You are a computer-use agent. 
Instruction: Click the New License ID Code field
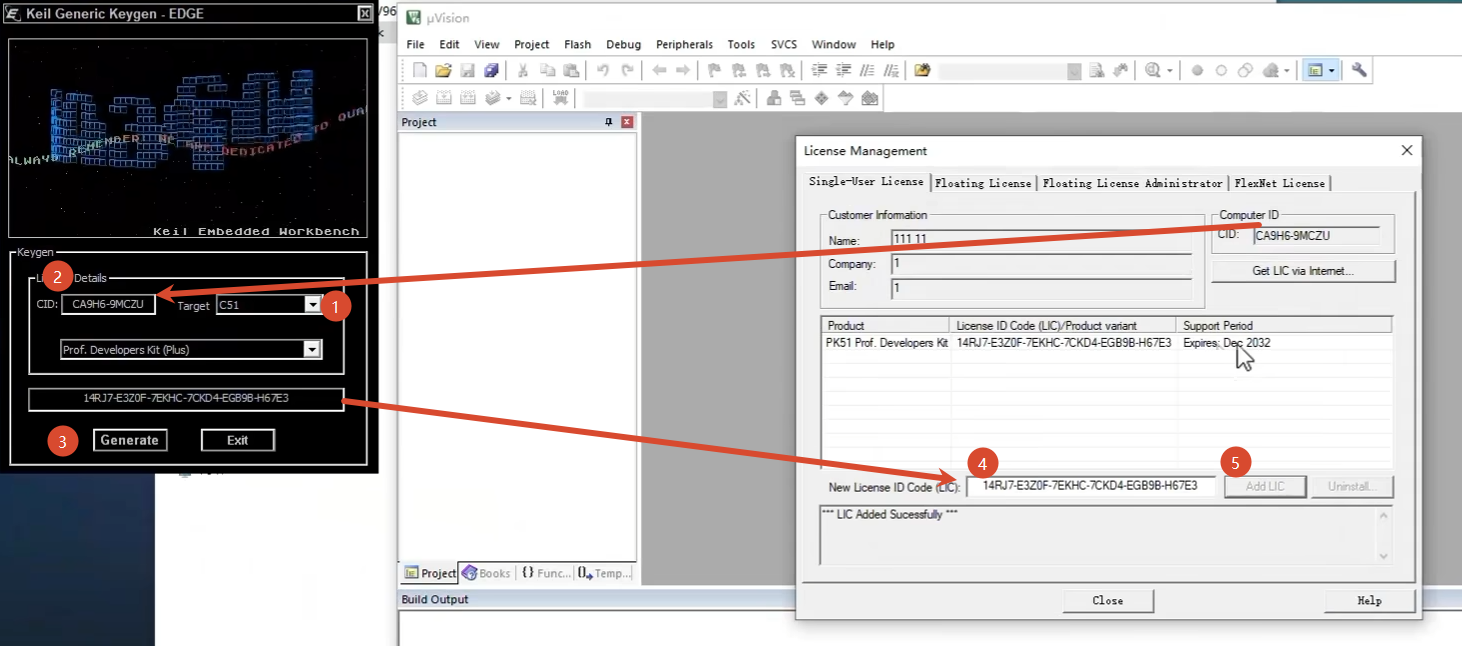tap(1090, 486)
